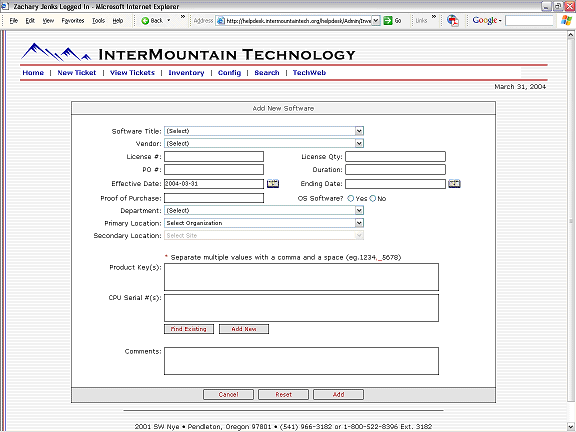
Task: Open the Help menu
Action: point(118,21)
